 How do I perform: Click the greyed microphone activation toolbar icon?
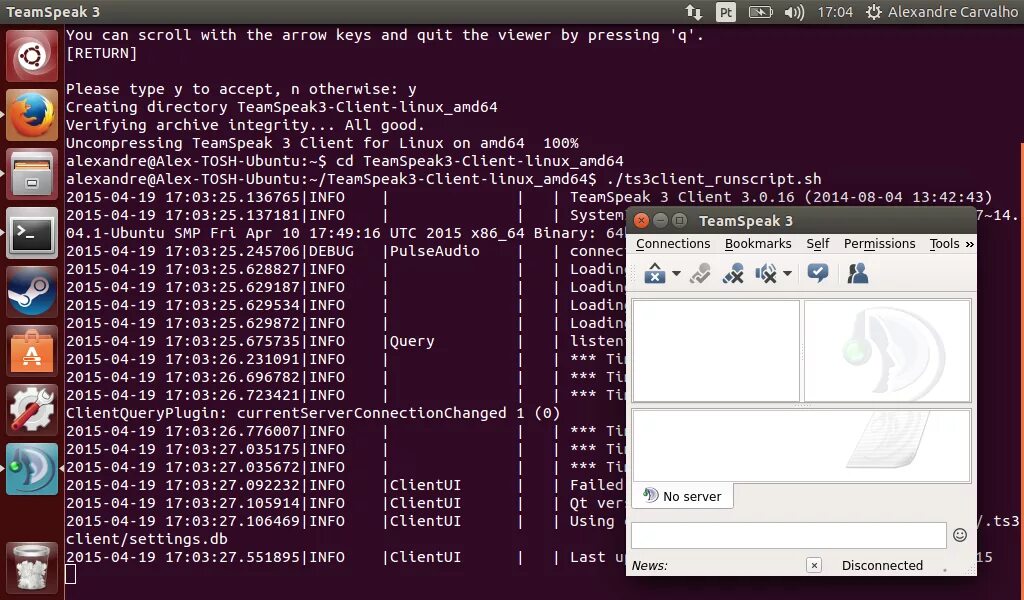(700, 274)
